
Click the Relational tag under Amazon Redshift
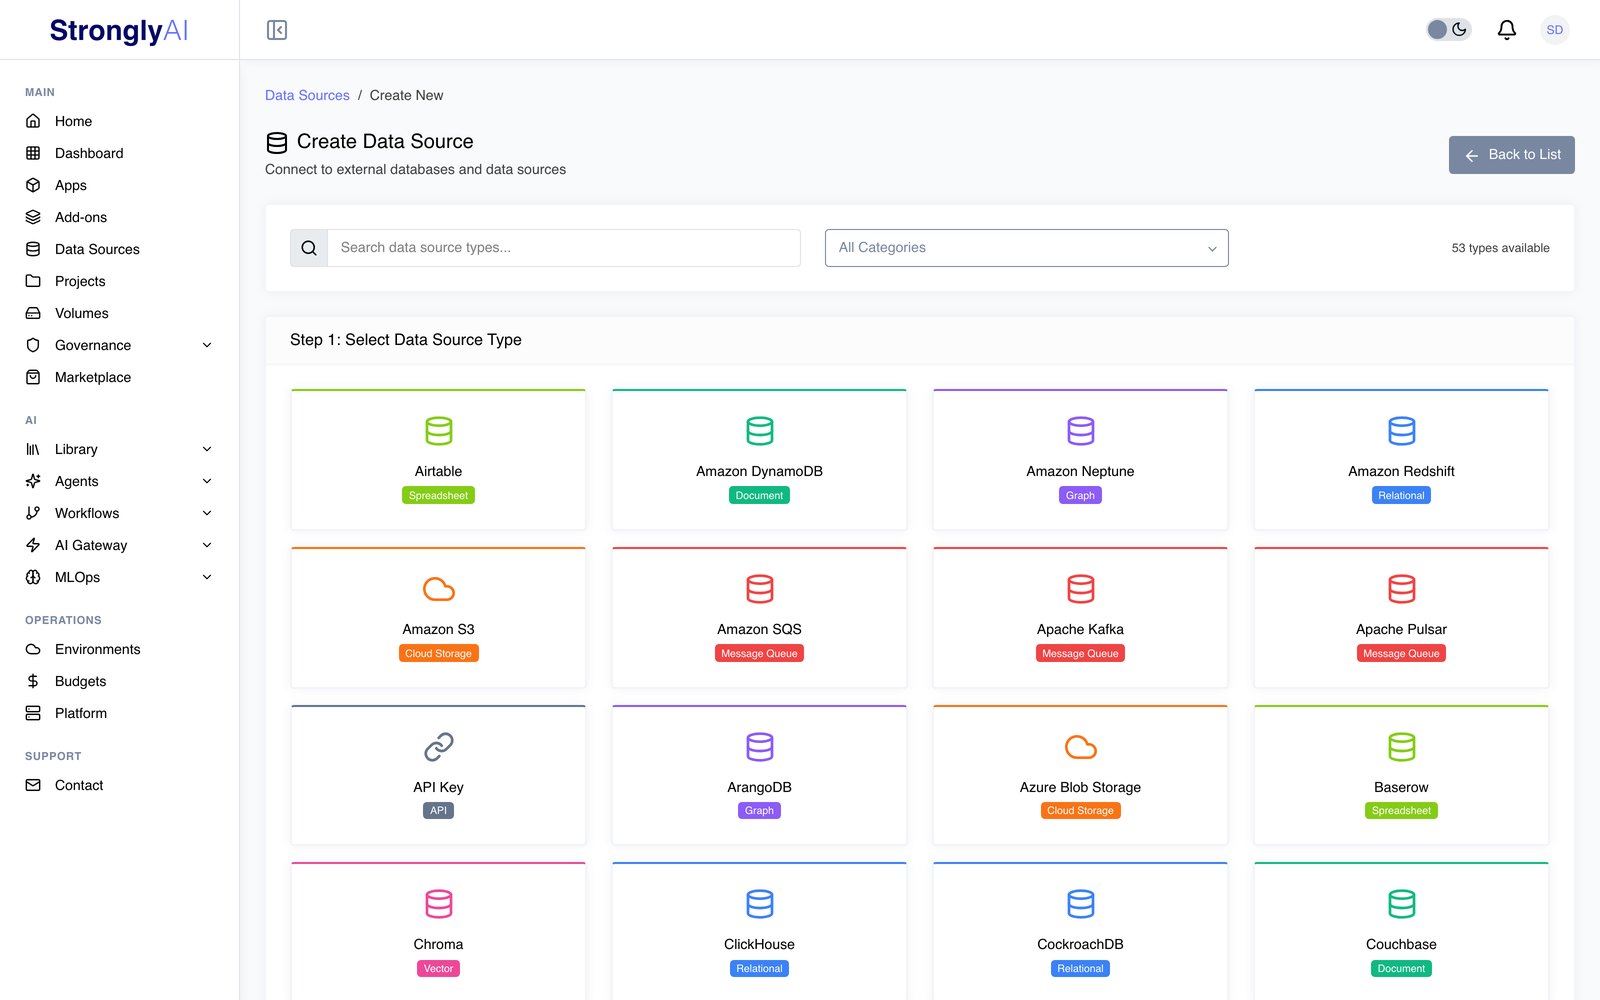click(1401, 495)
